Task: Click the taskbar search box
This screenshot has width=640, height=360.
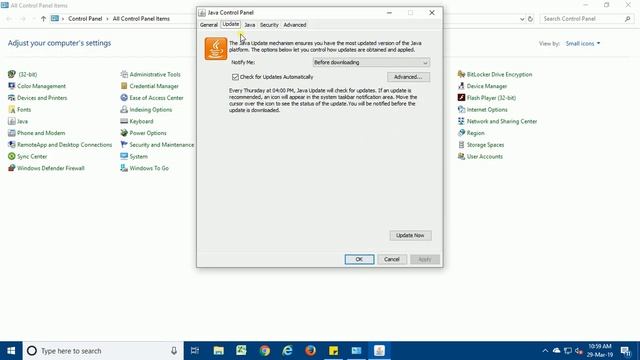Action: [103, 351]
